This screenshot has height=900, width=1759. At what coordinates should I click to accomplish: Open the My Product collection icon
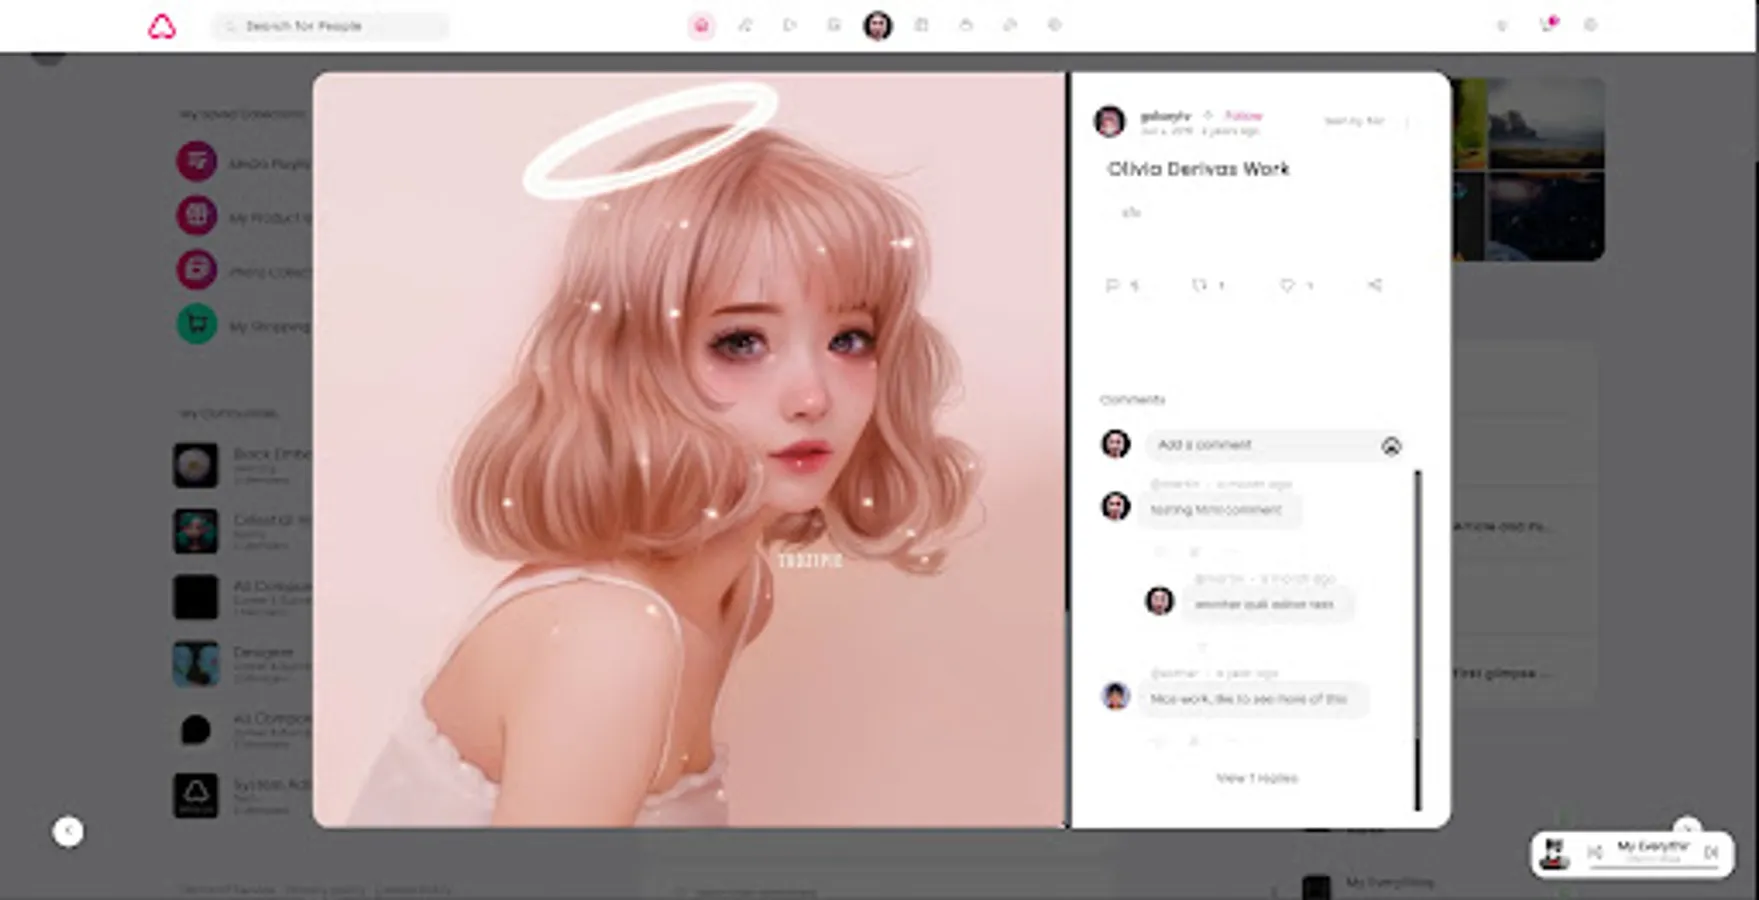197,215
